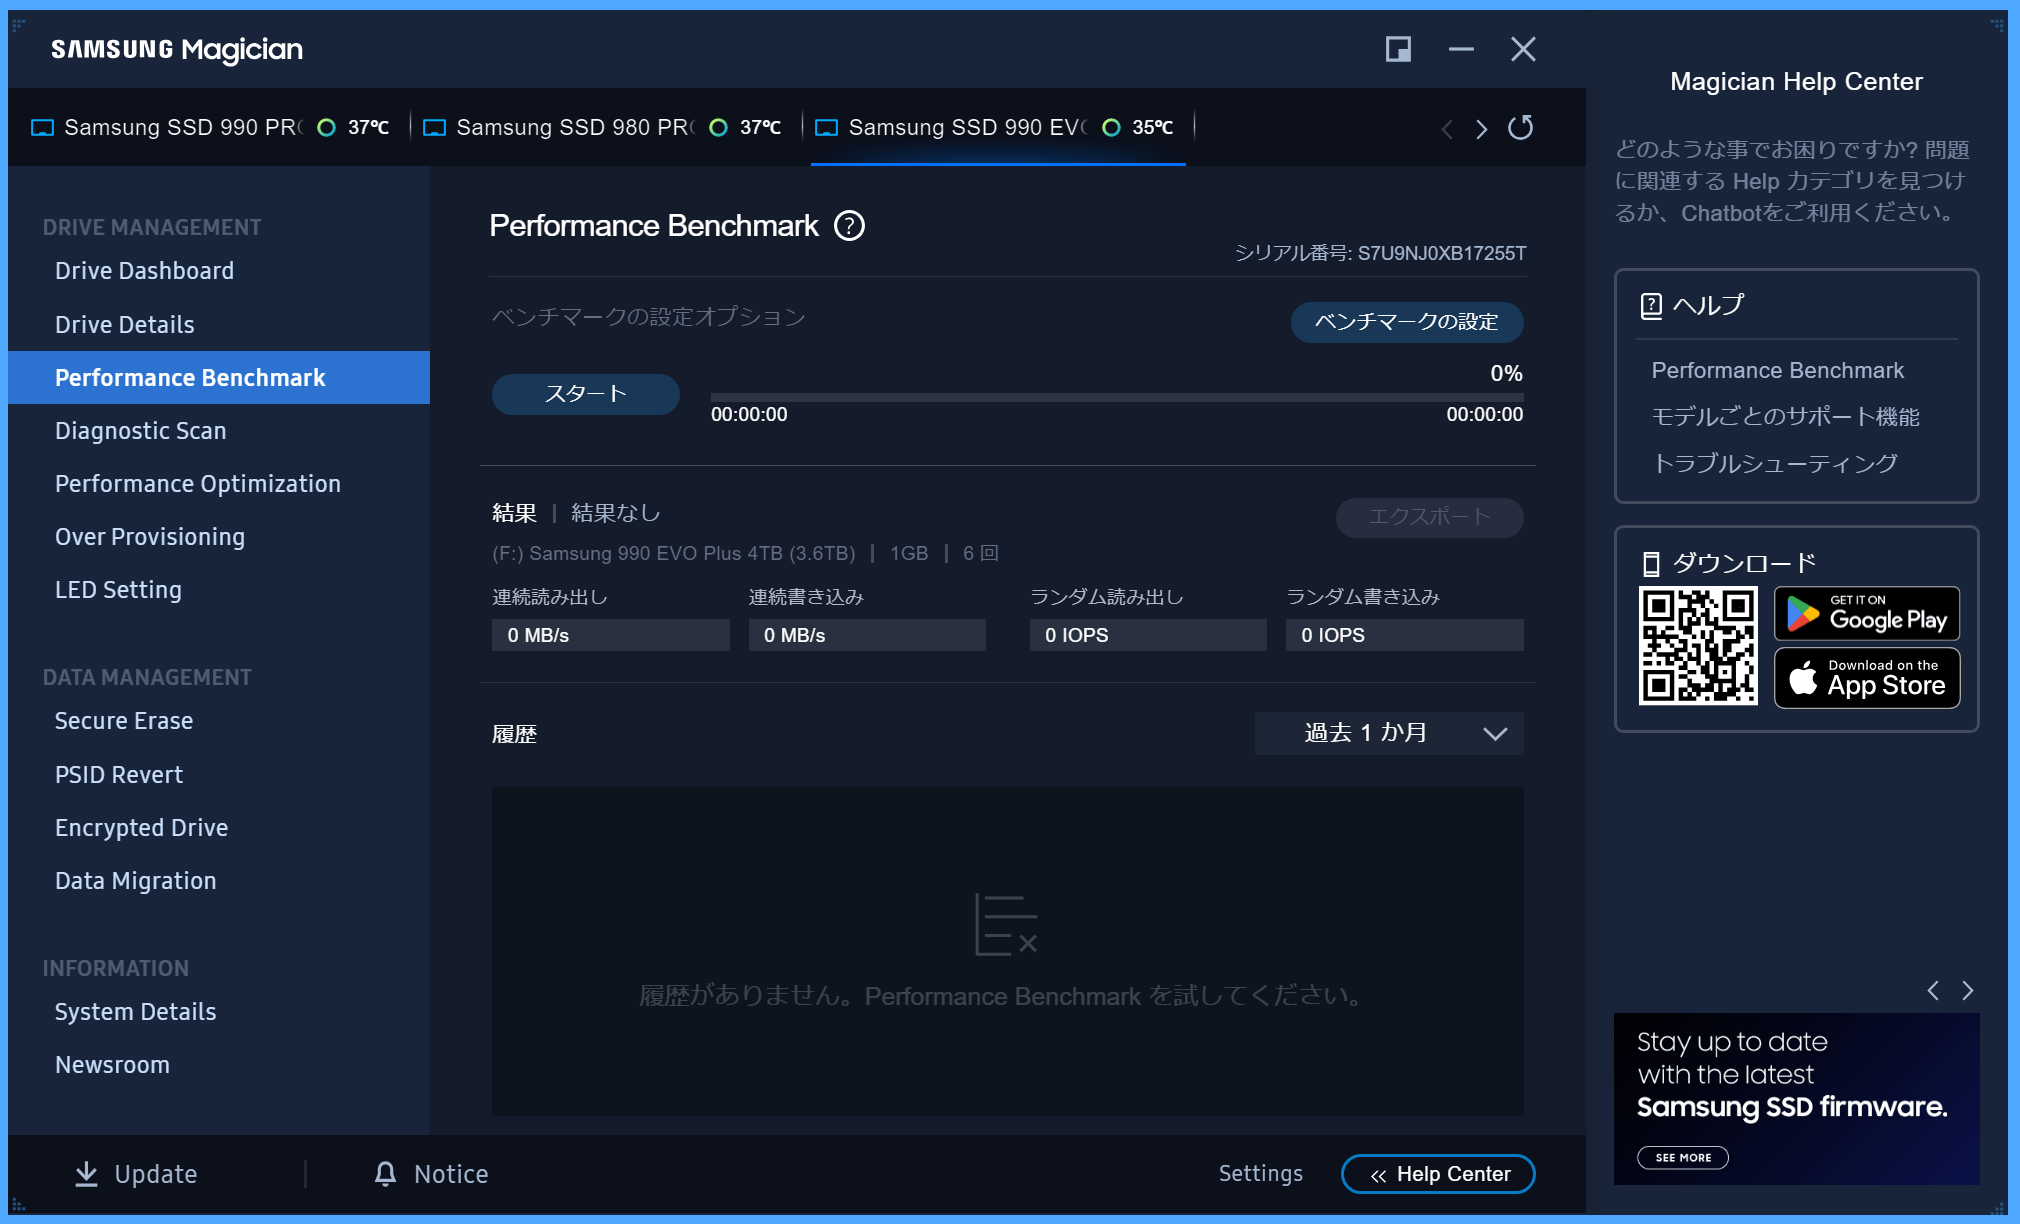Click the Notice bell icon

coord(385,1174)
